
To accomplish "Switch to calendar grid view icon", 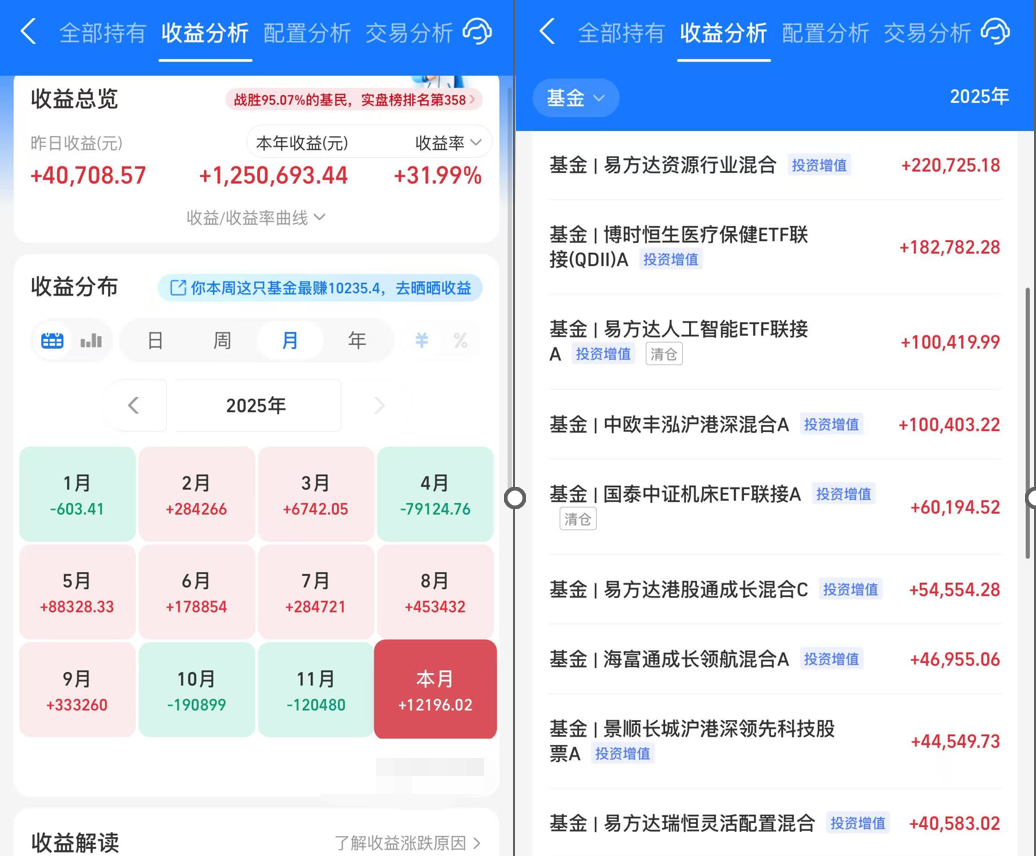I will click(52, 341).
